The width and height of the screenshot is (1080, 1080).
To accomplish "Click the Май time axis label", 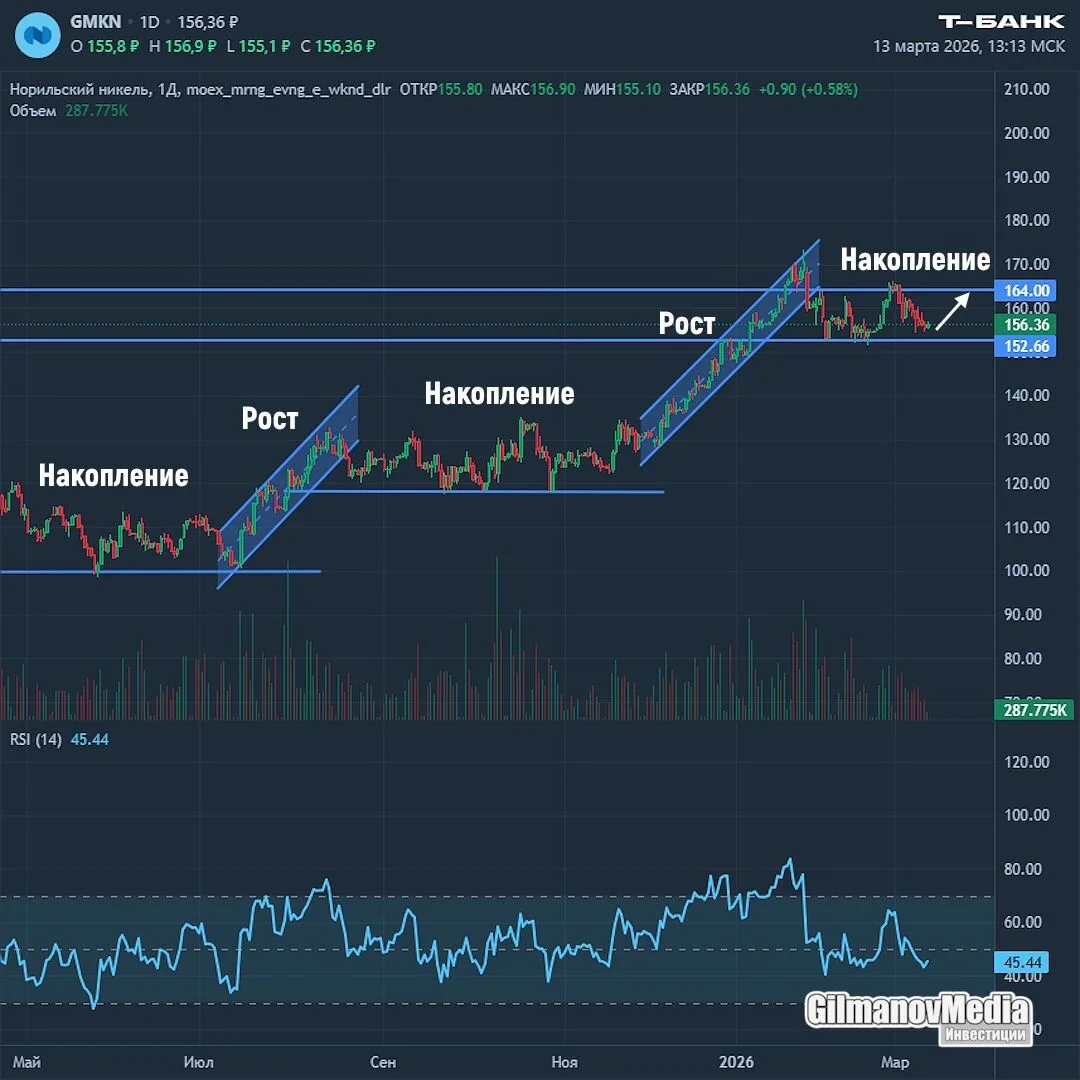I will [27, 1062].
